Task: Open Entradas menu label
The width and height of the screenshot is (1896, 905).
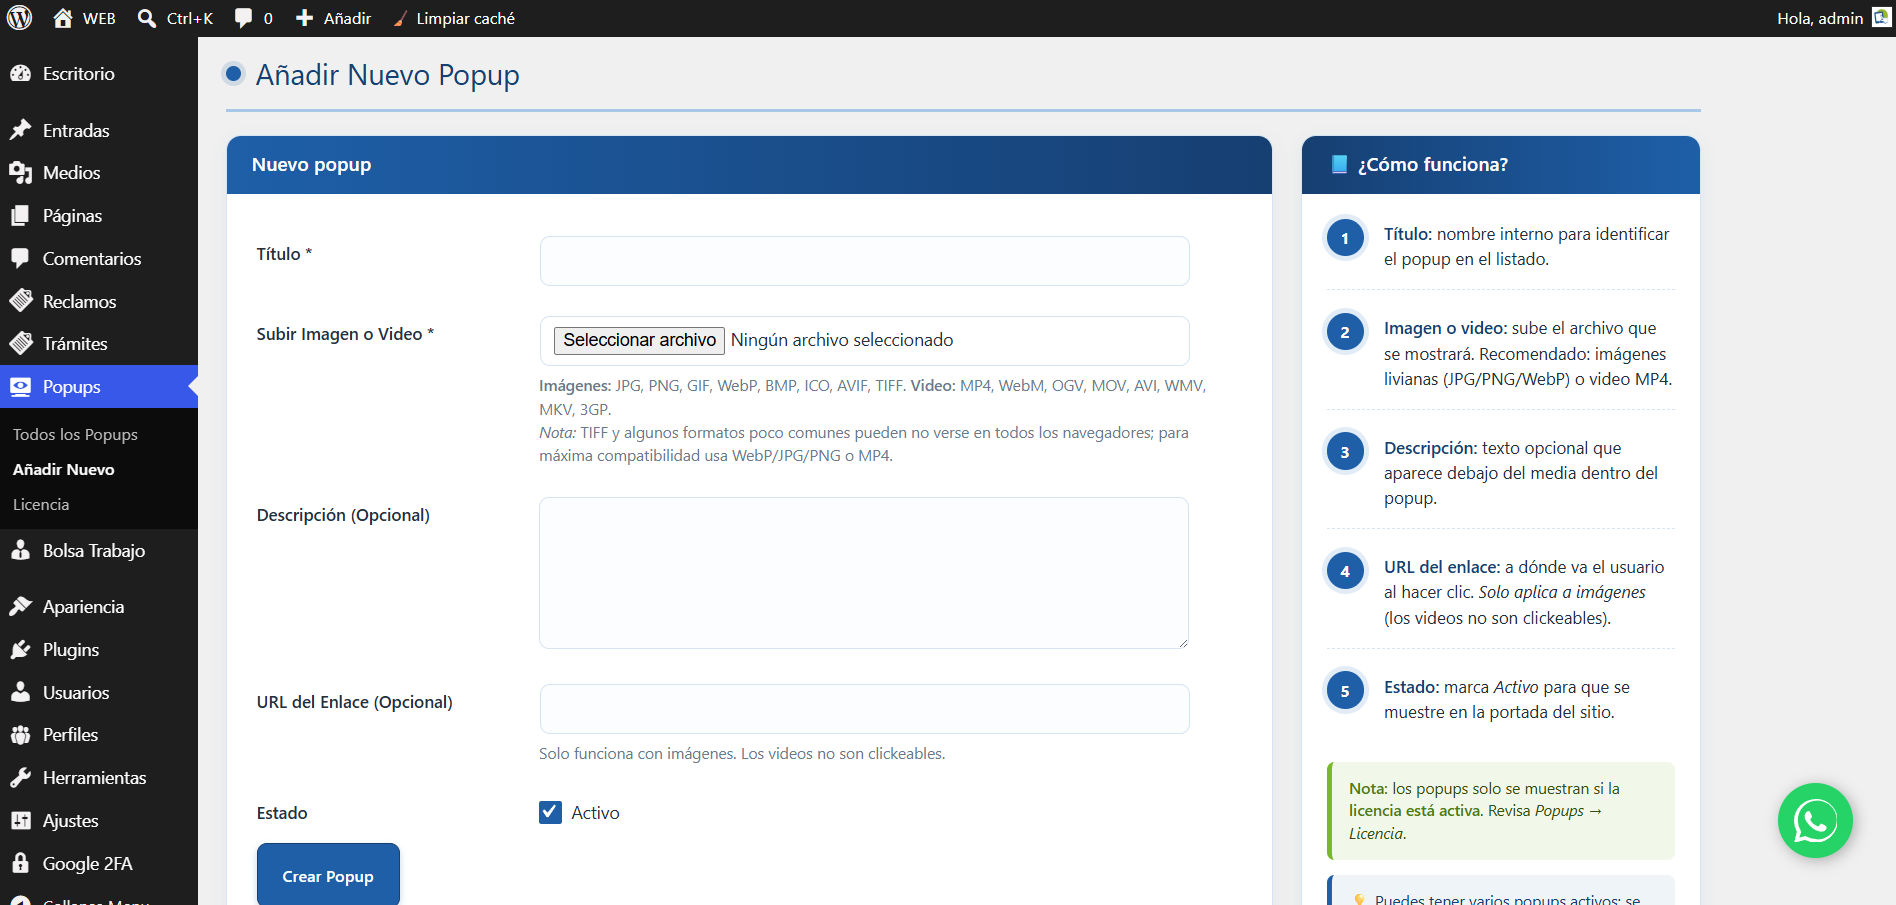Action: (76, 130)
